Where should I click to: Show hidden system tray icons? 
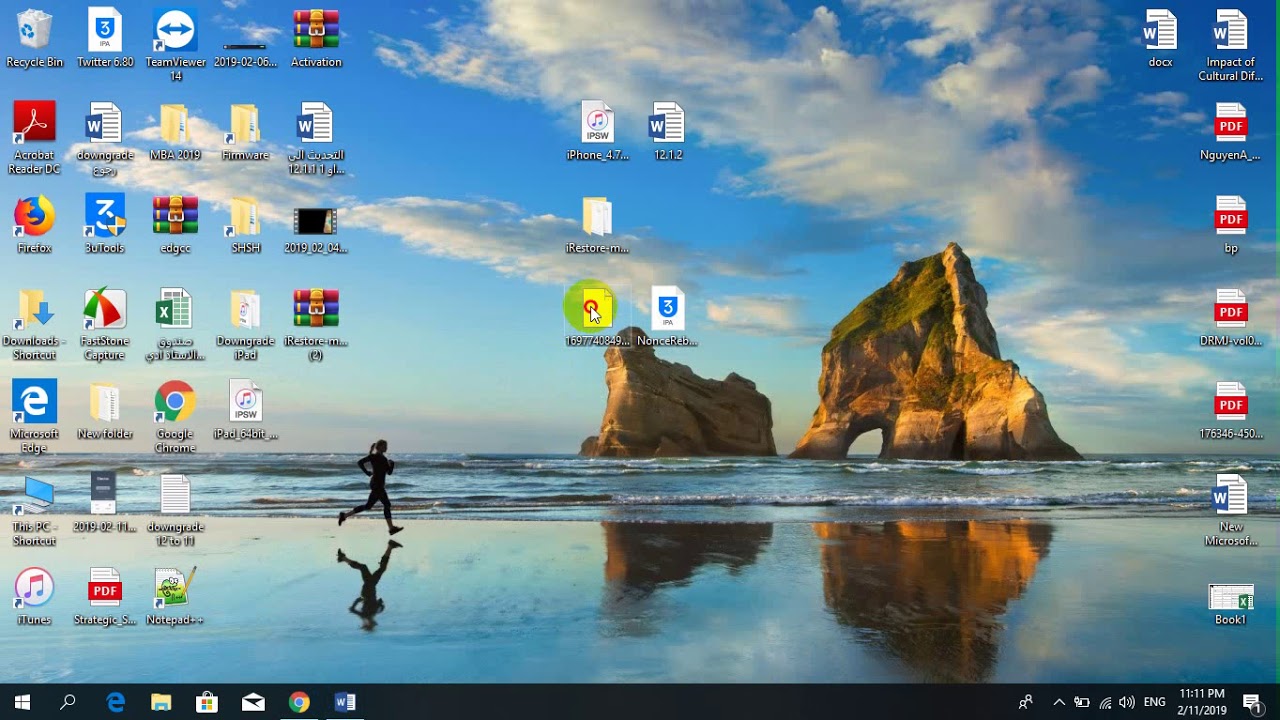coord(1059,702)
